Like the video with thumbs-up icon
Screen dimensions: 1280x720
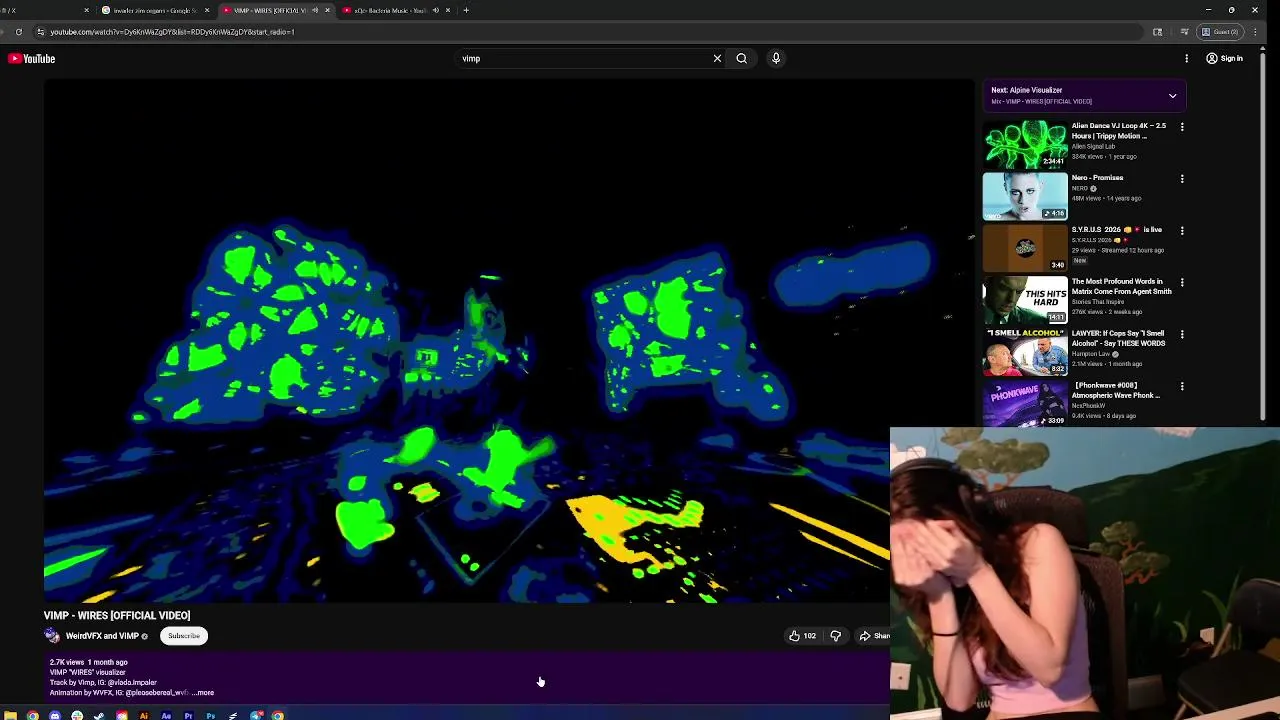click(802, 635)
